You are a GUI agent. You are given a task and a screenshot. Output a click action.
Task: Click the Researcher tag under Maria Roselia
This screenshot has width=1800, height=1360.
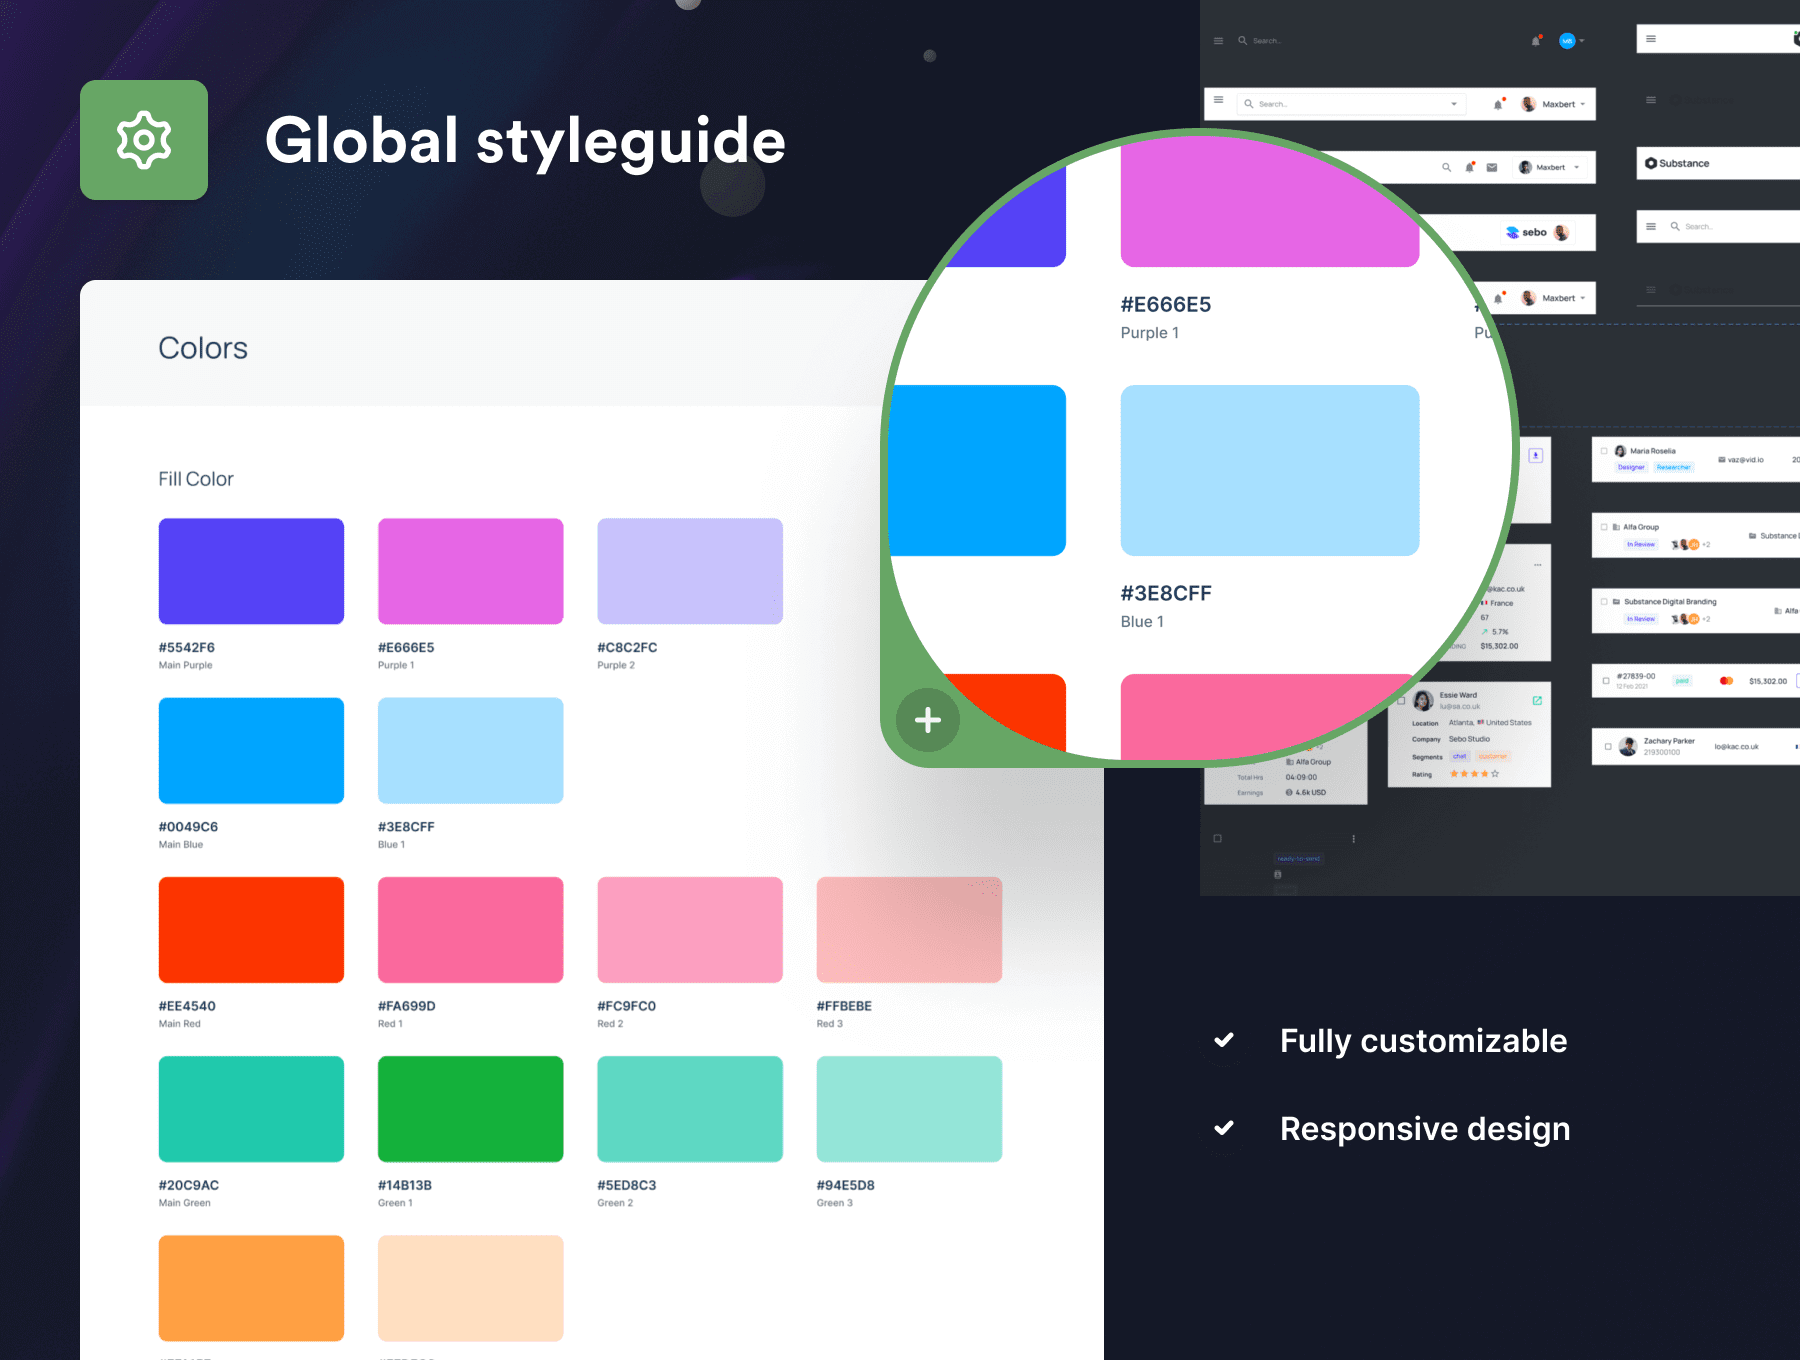click(1673, 467)
